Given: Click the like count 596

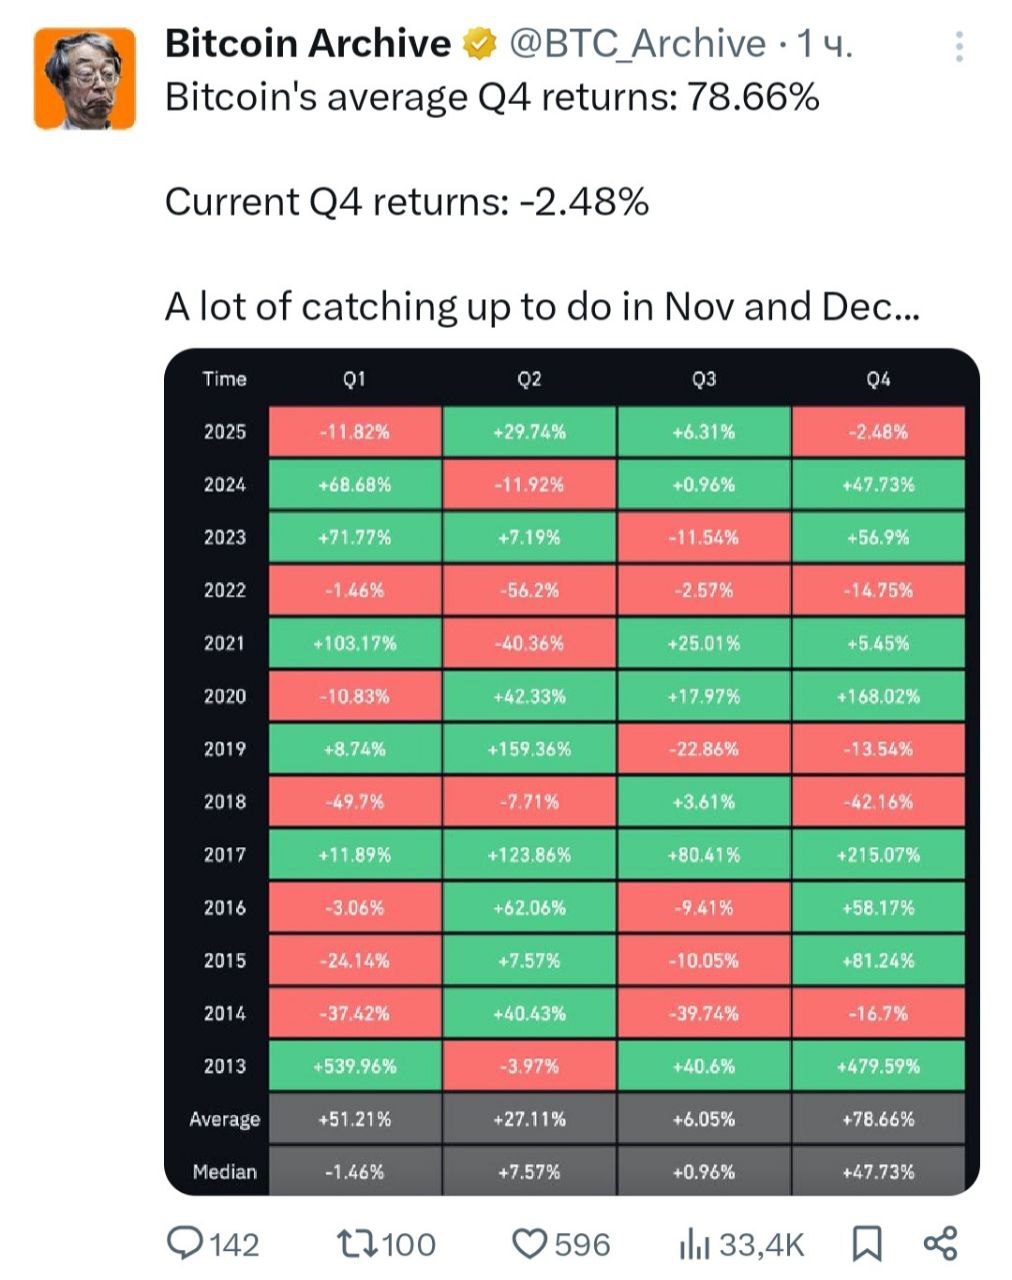Looking at the screenshot, I should [582, 1244].
